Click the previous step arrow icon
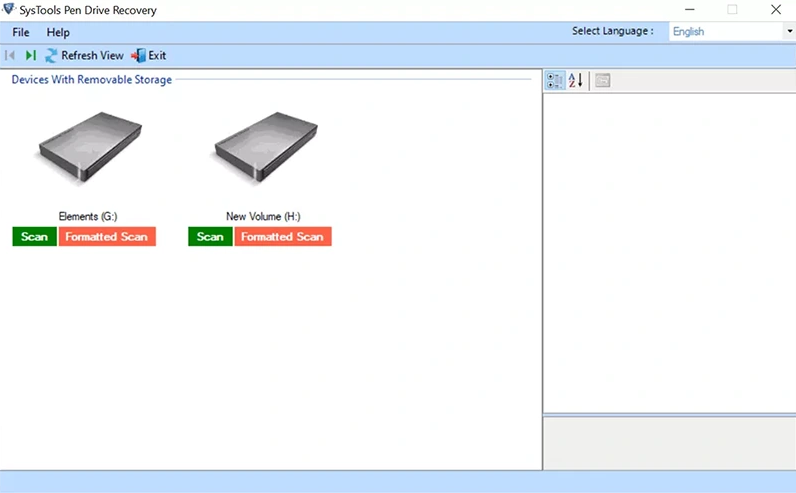The width and height of the screenshot is (796, 493). tap(10, 55)
